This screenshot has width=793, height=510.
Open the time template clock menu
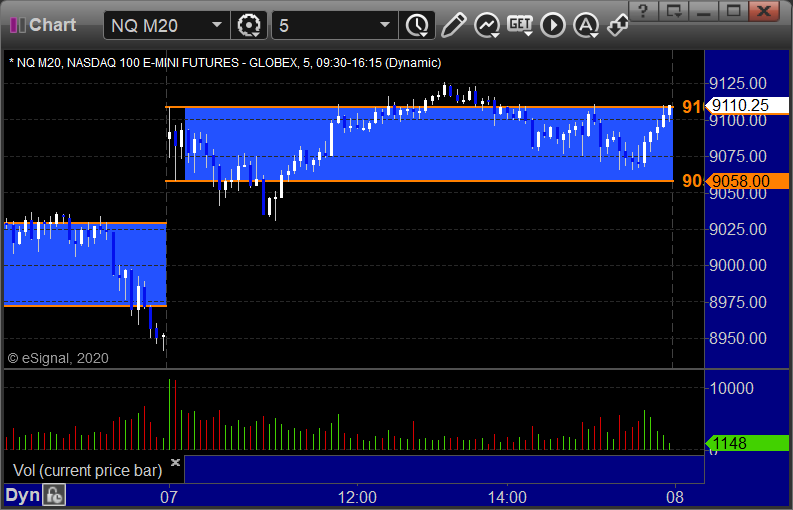[417, 25]
